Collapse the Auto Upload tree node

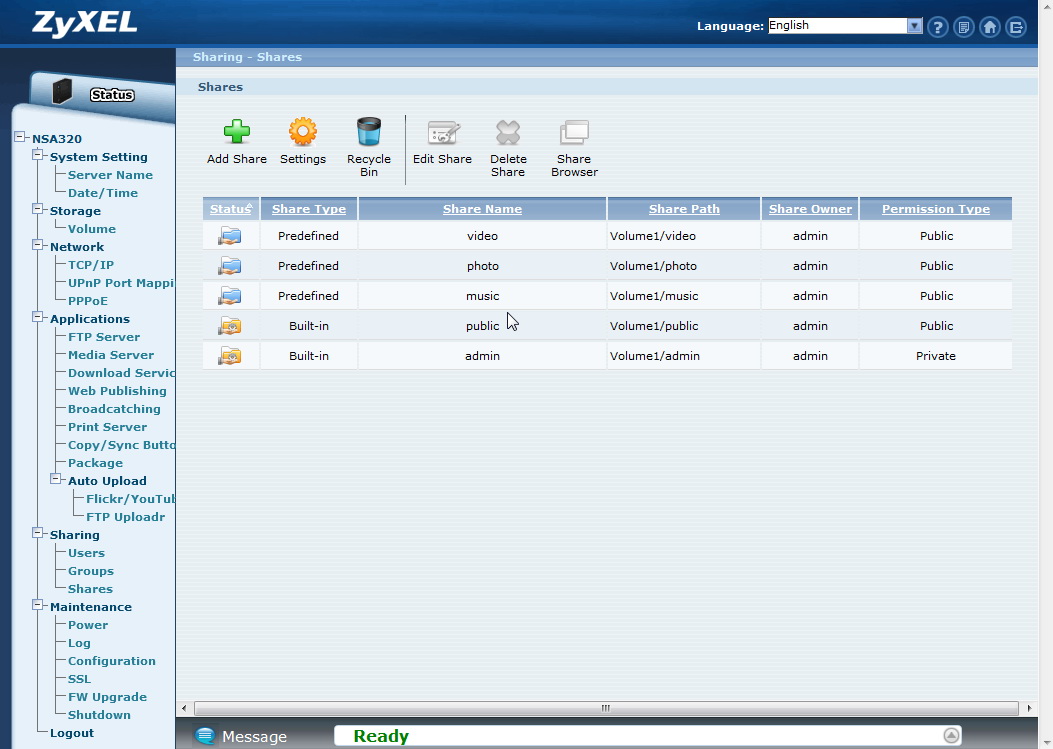56,479
